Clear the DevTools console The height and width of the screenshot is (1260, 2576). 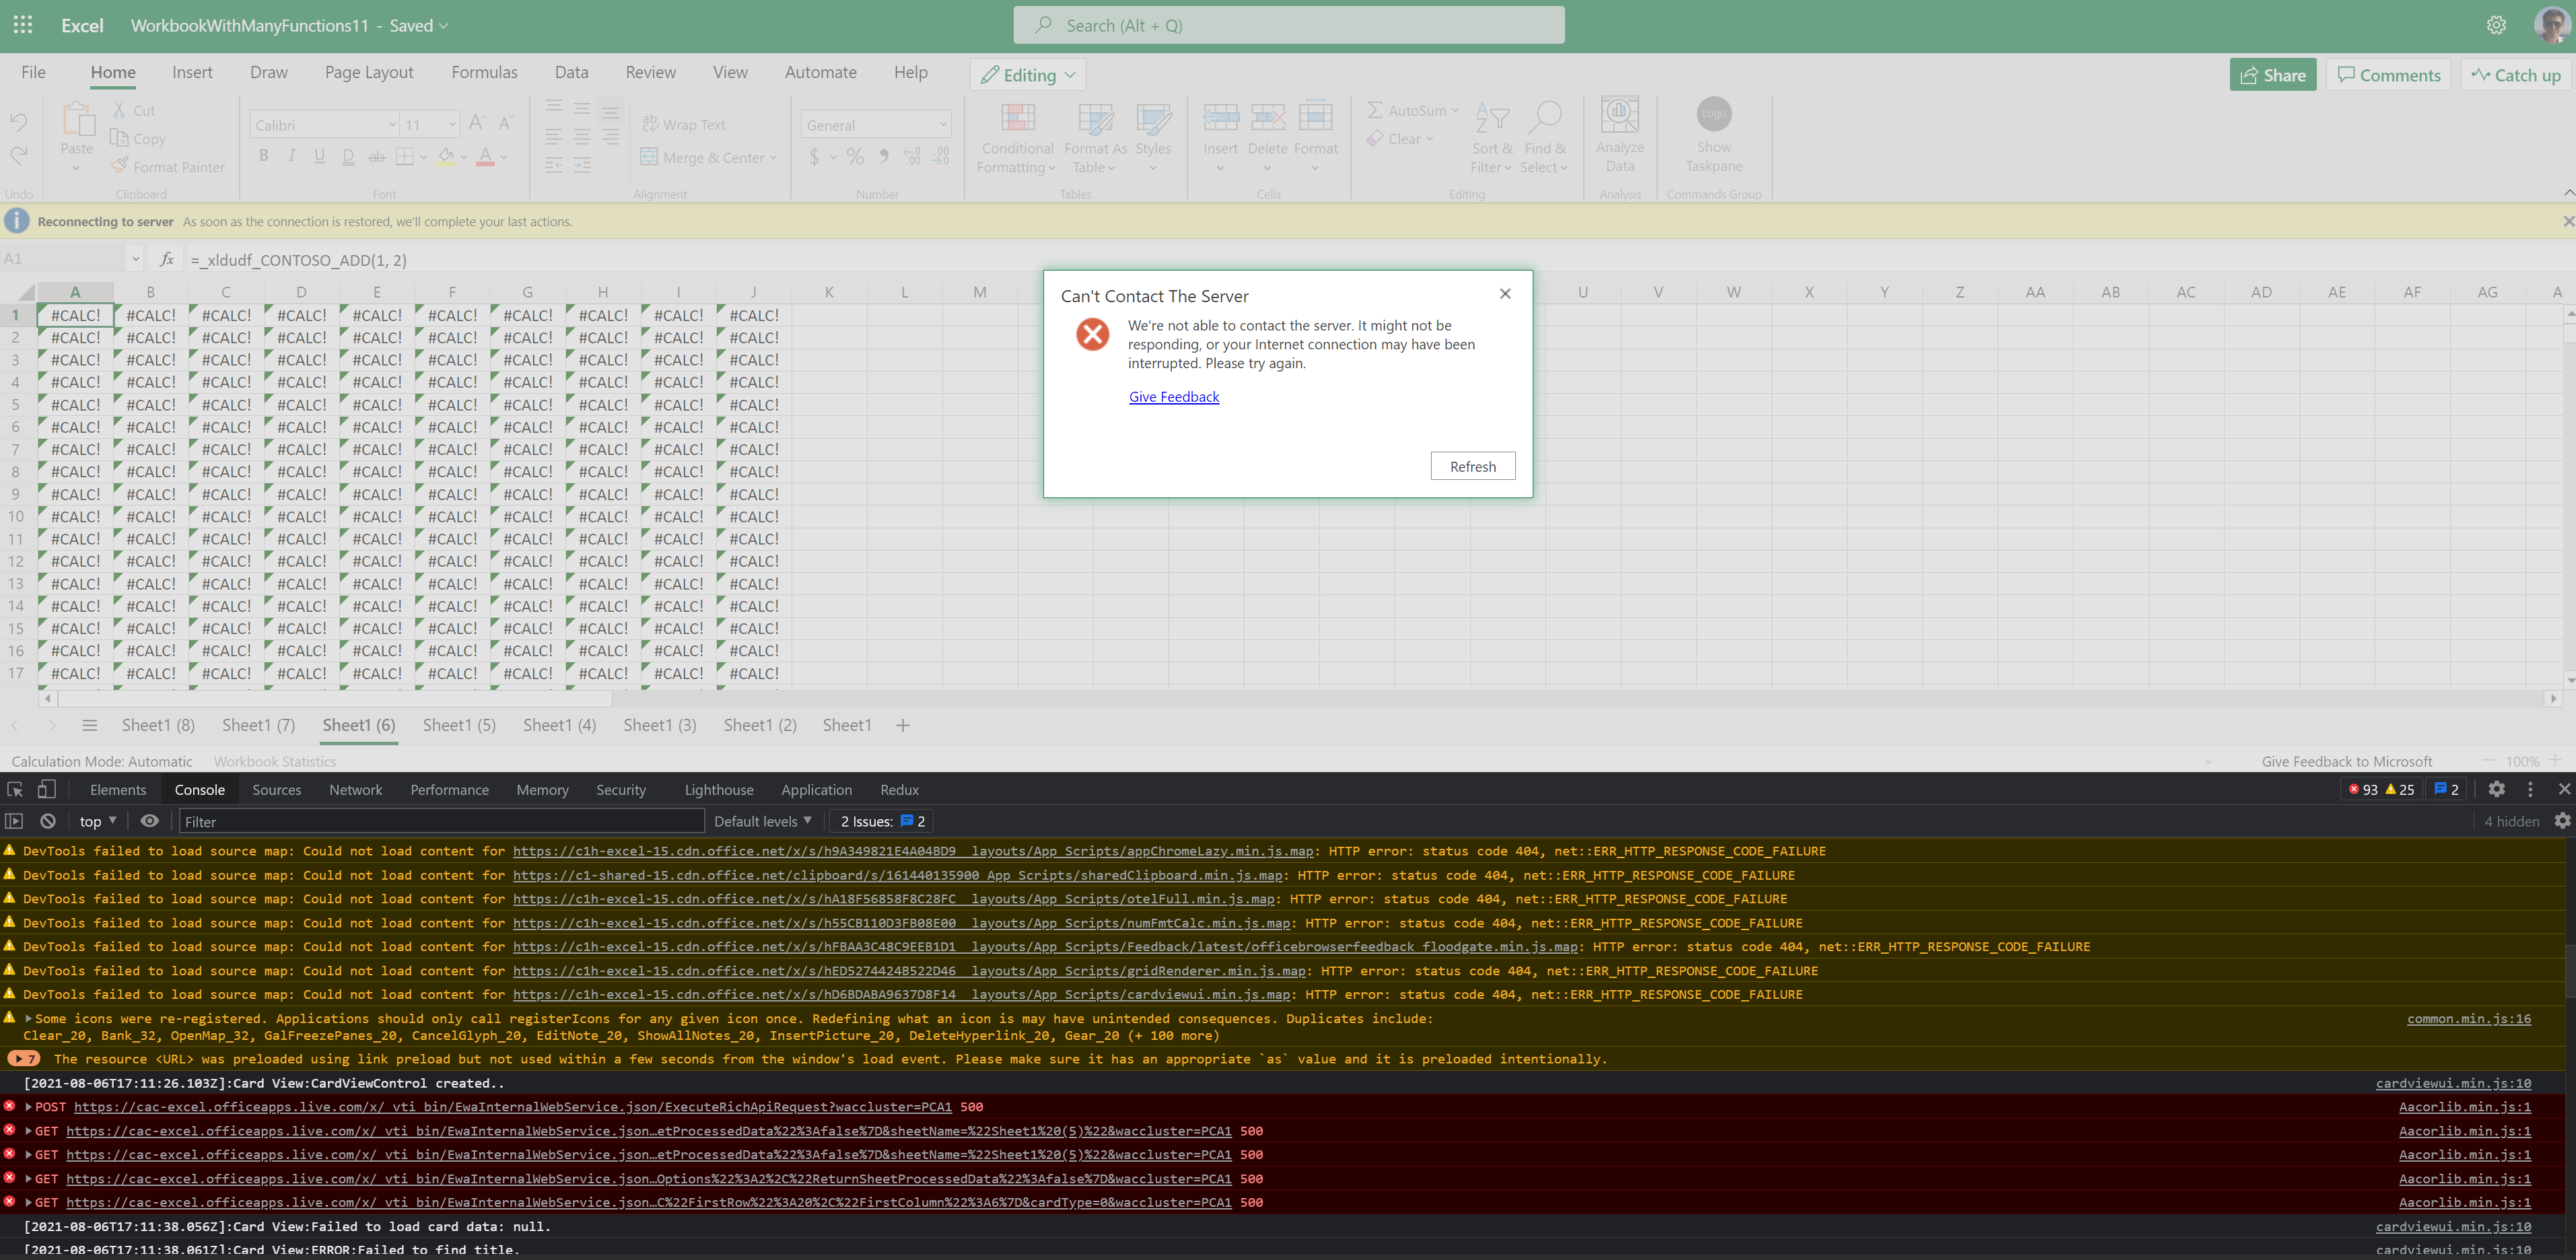point(47,820)
